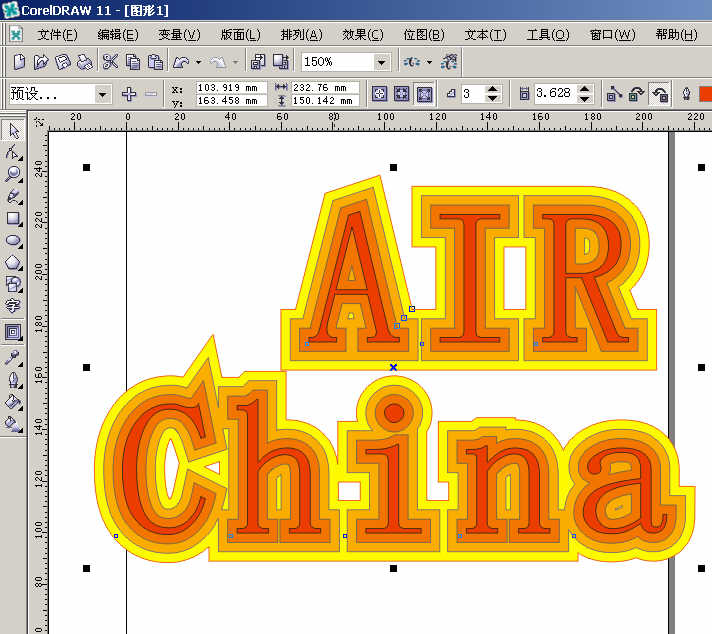Select the Shape tool
Image resolution: width=712 pixels, height=634 pixels.
click(13, 153)
